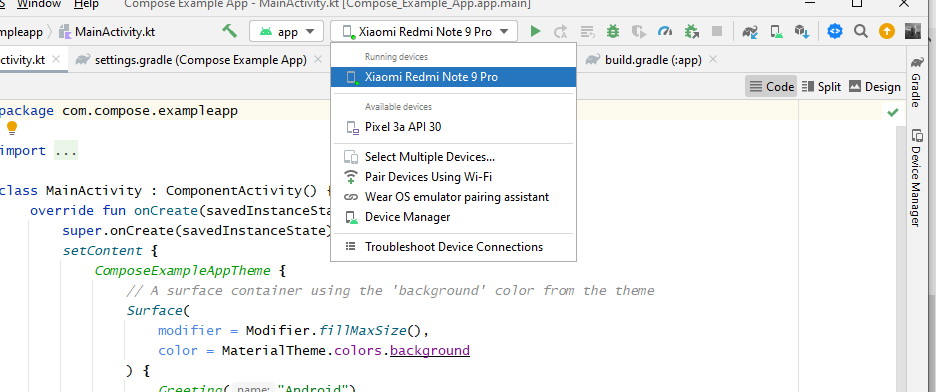Viewport: 936px width, 392px height.
Task: Click the green Run app button
Action: pos(535,32)
